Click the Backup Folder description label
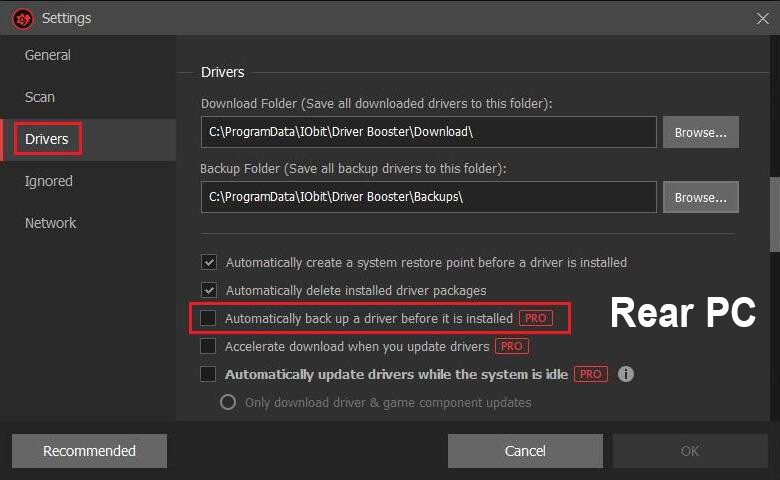The image size is (780, 480). 353,169
